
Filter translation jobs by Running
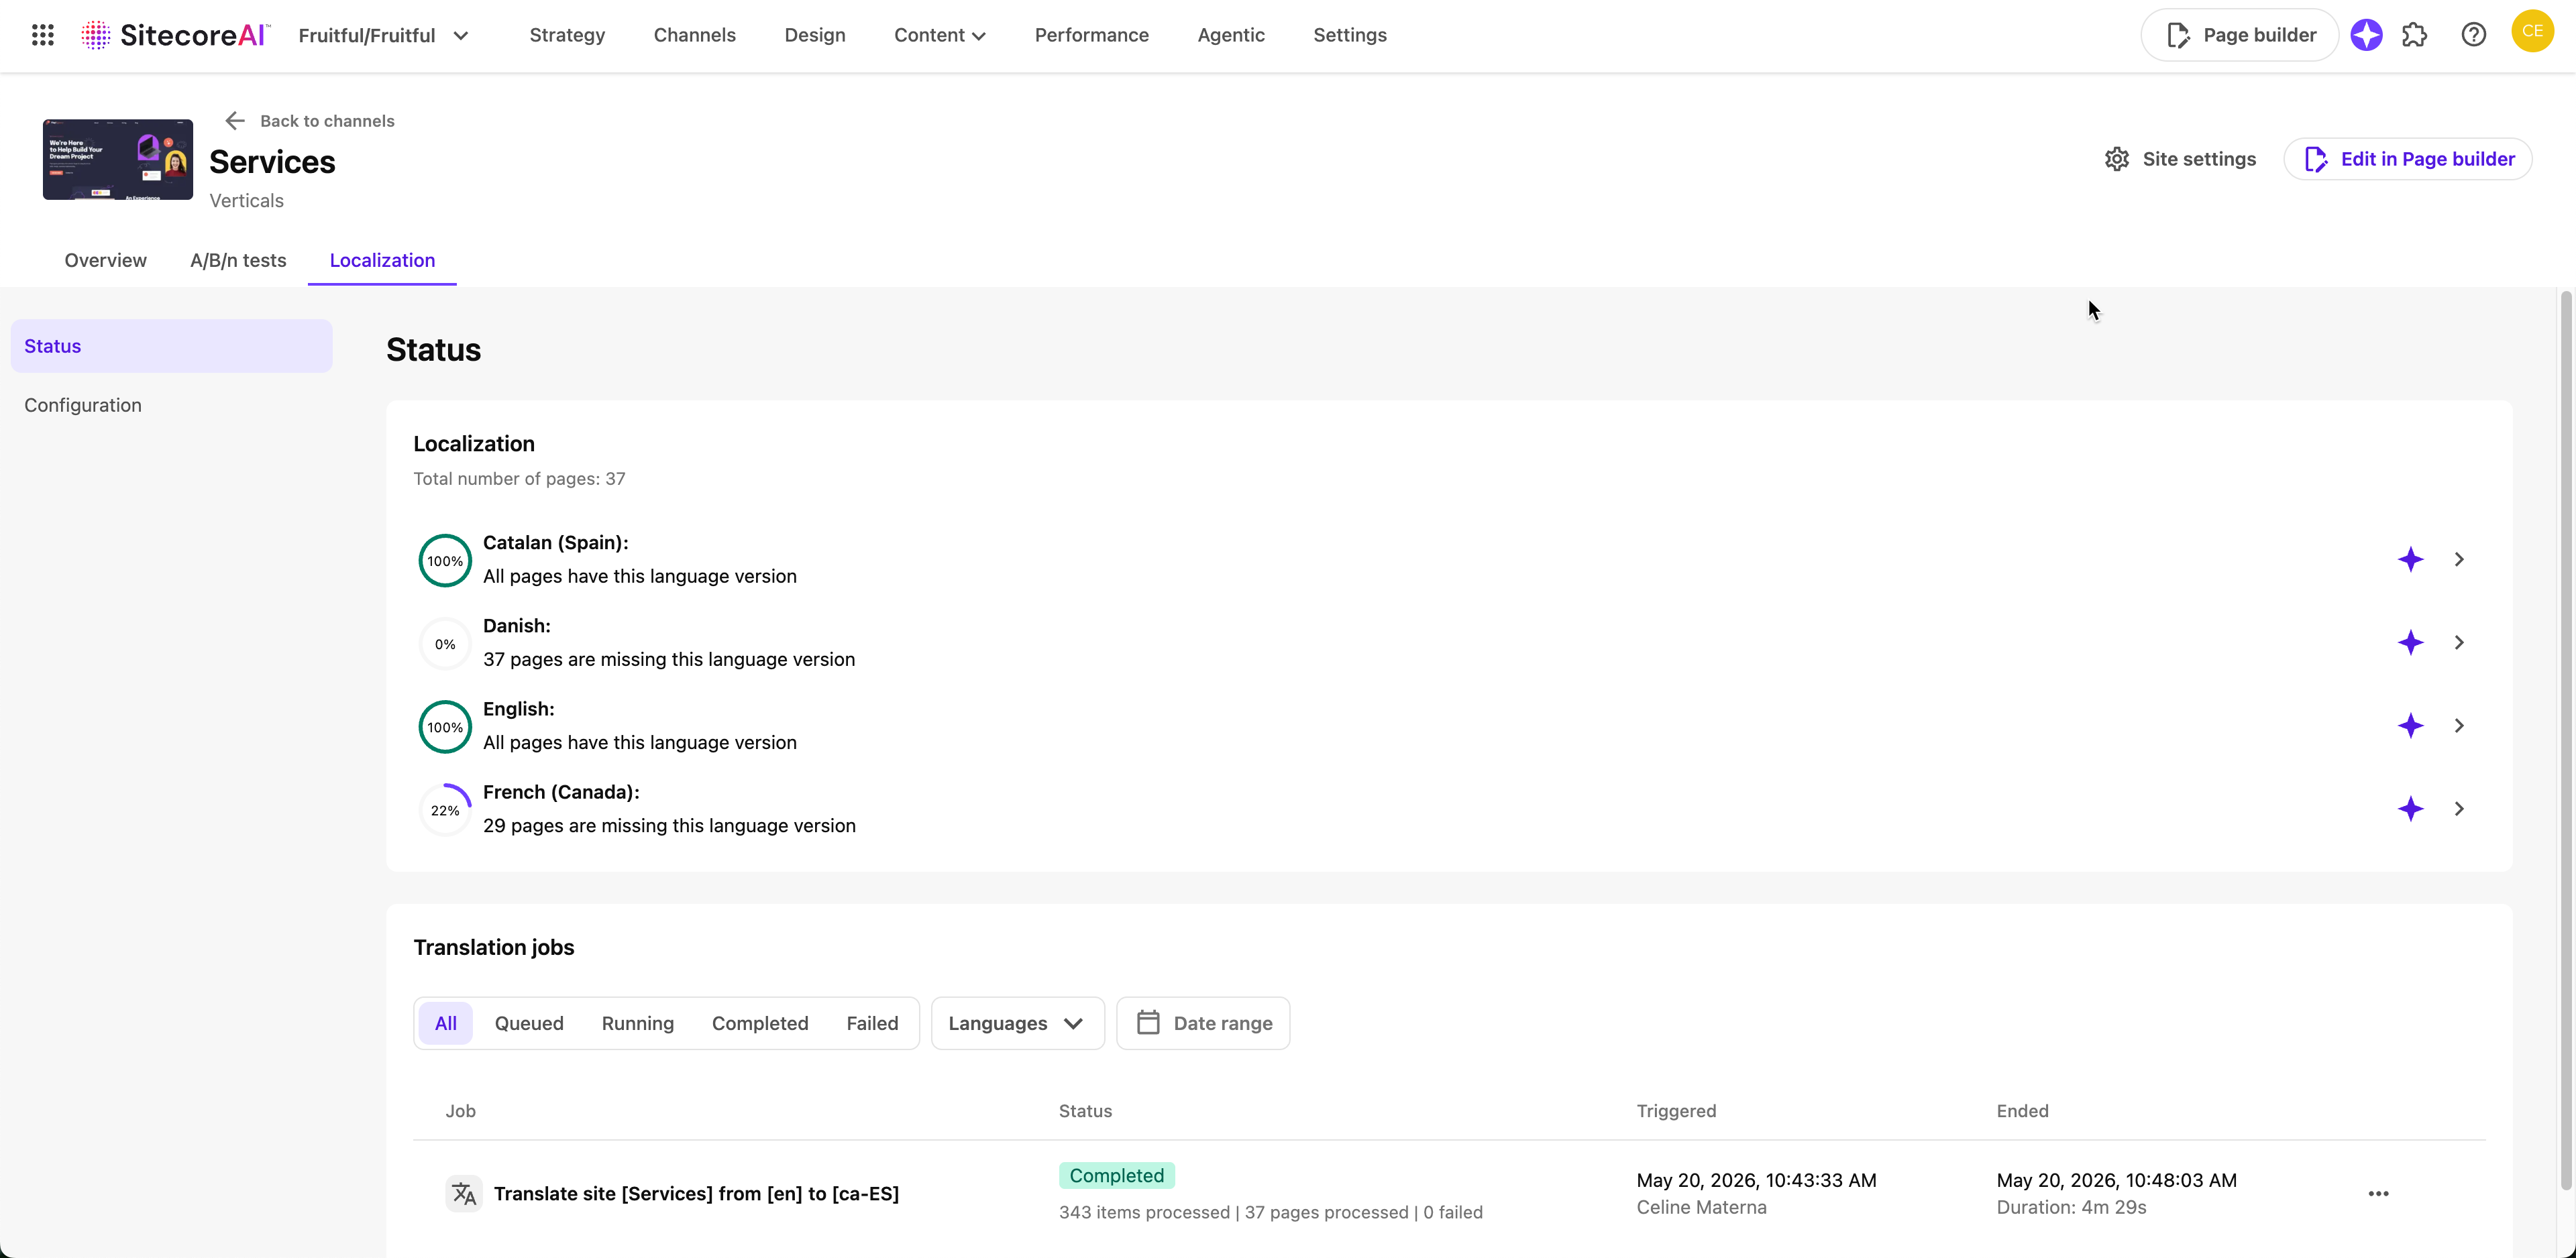[x=638, y=1023]
